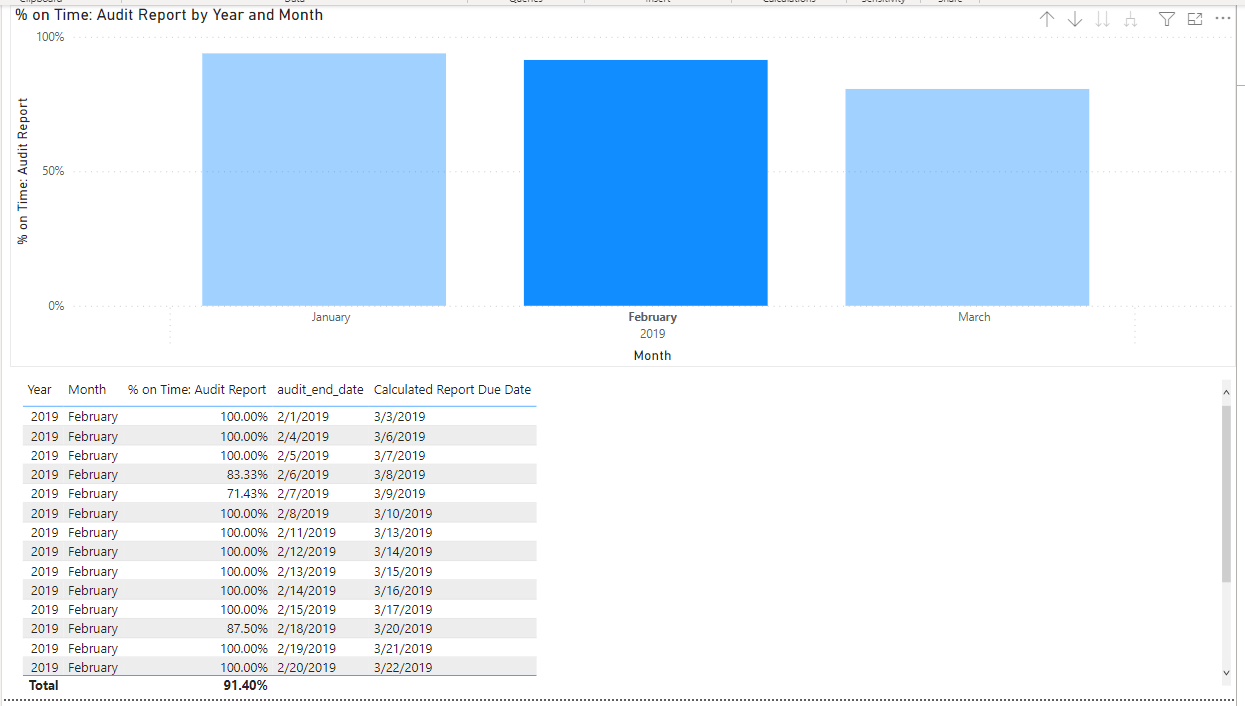Select the January bar in the chart
This screenshot has width=1245, height=706.
coord(324,179)
